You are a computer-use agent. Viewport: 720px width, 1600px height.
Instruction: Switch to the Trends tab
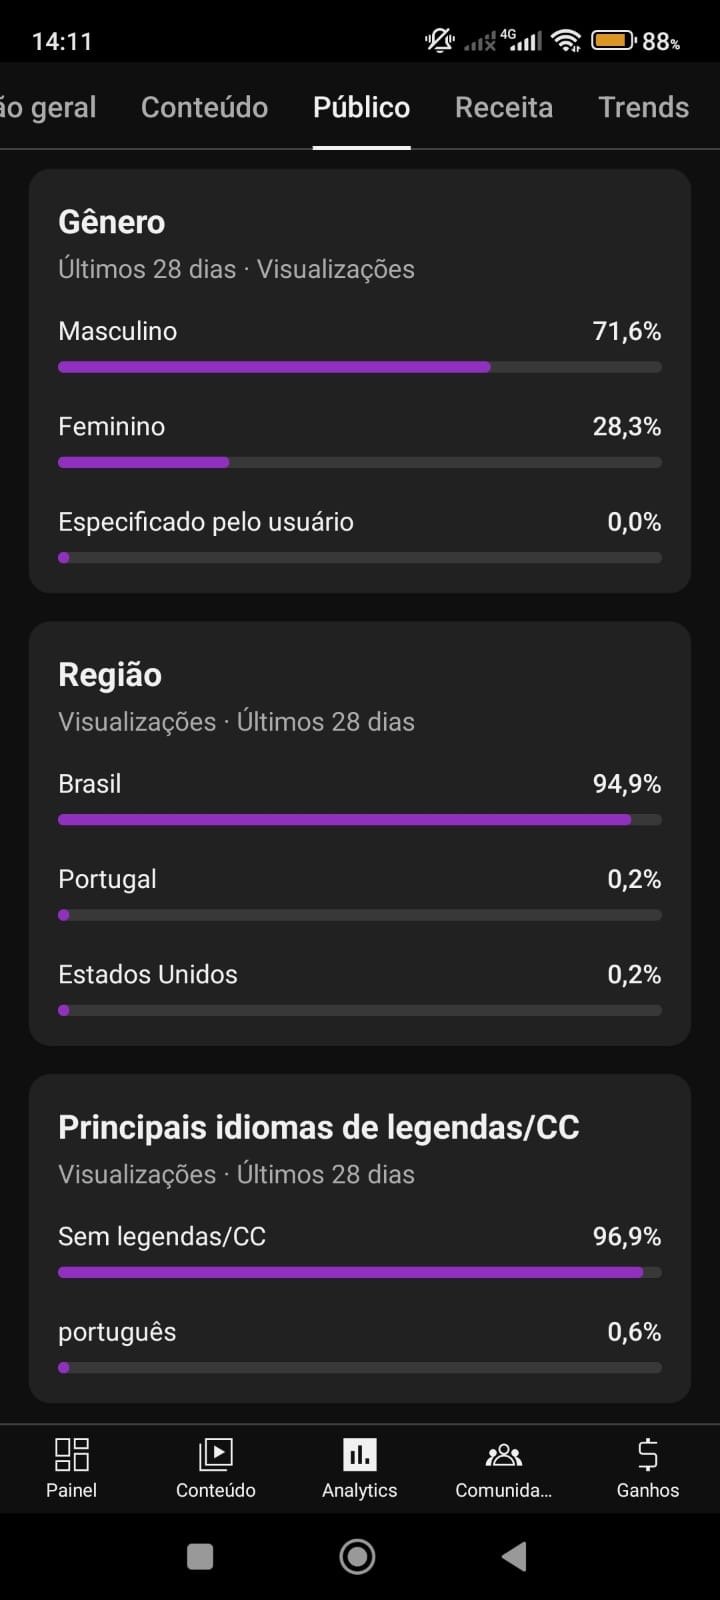tap(643, 108)
